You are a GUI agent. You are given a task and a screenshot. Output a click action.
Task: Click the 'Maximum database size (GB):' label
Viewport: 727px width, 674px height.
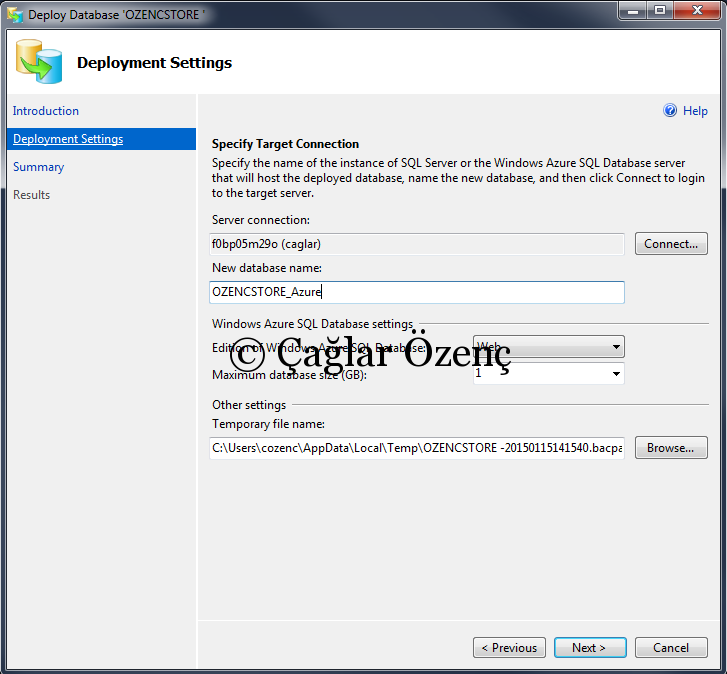tap(289, 375)
